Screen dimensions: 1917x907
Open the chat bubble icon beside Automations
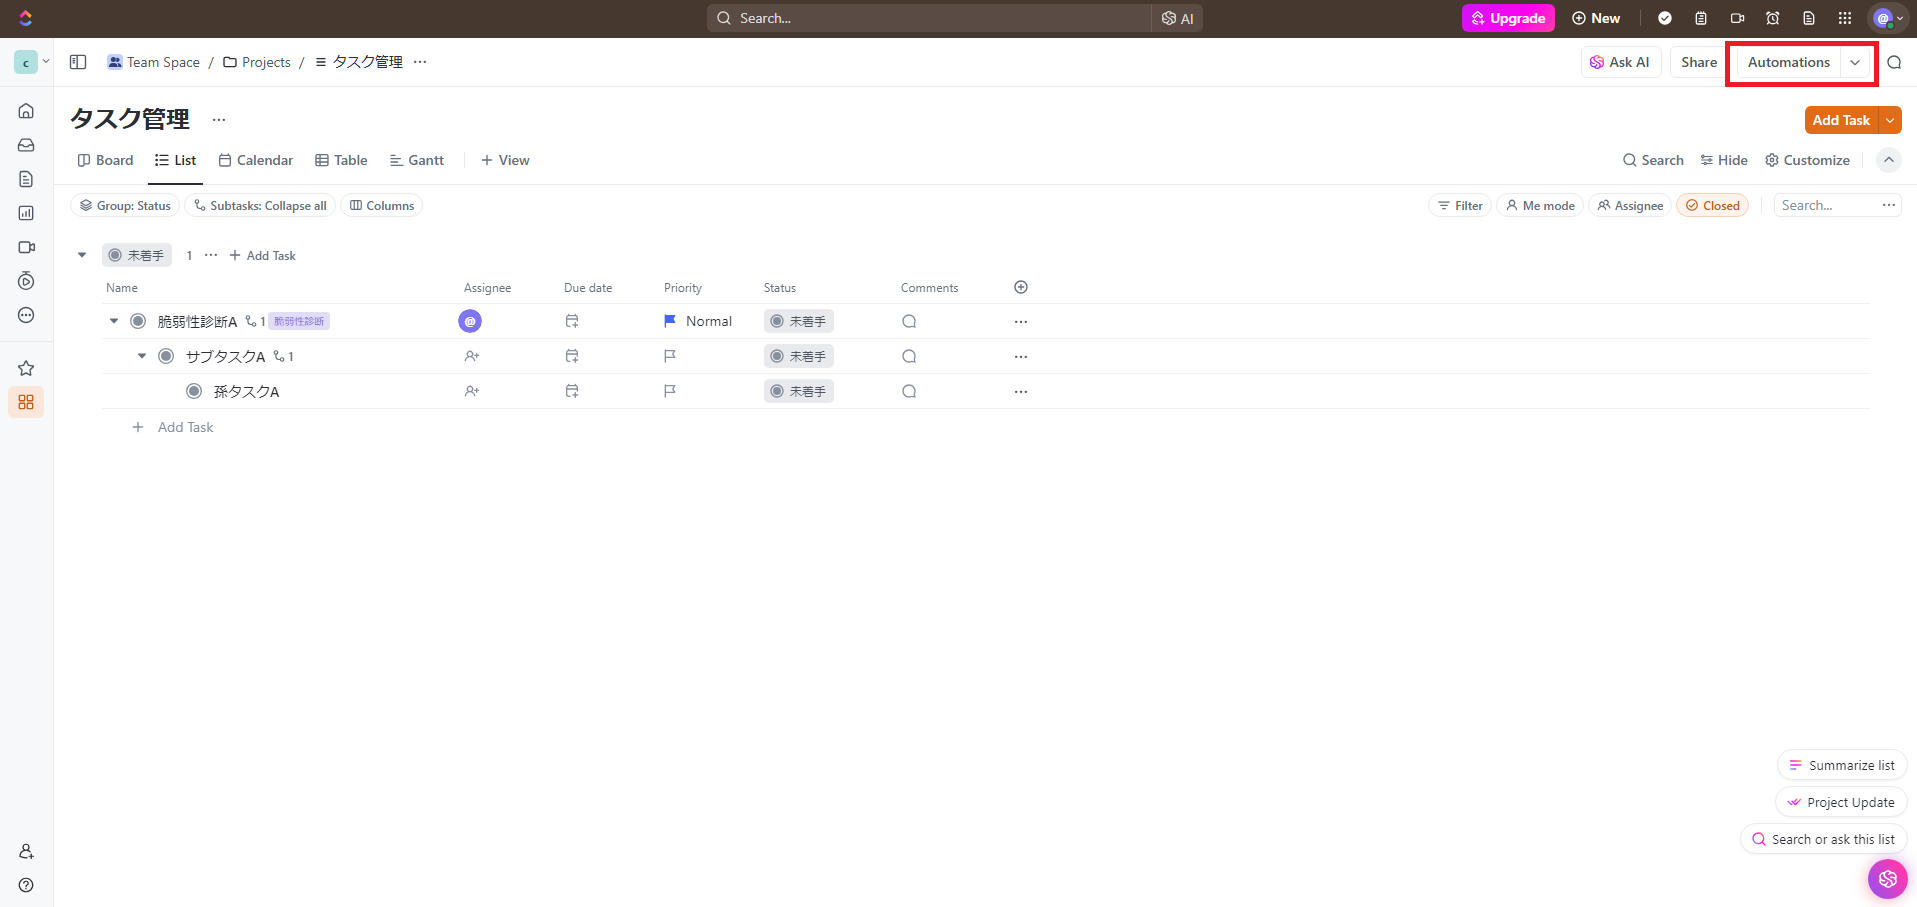click(1894, 62)
